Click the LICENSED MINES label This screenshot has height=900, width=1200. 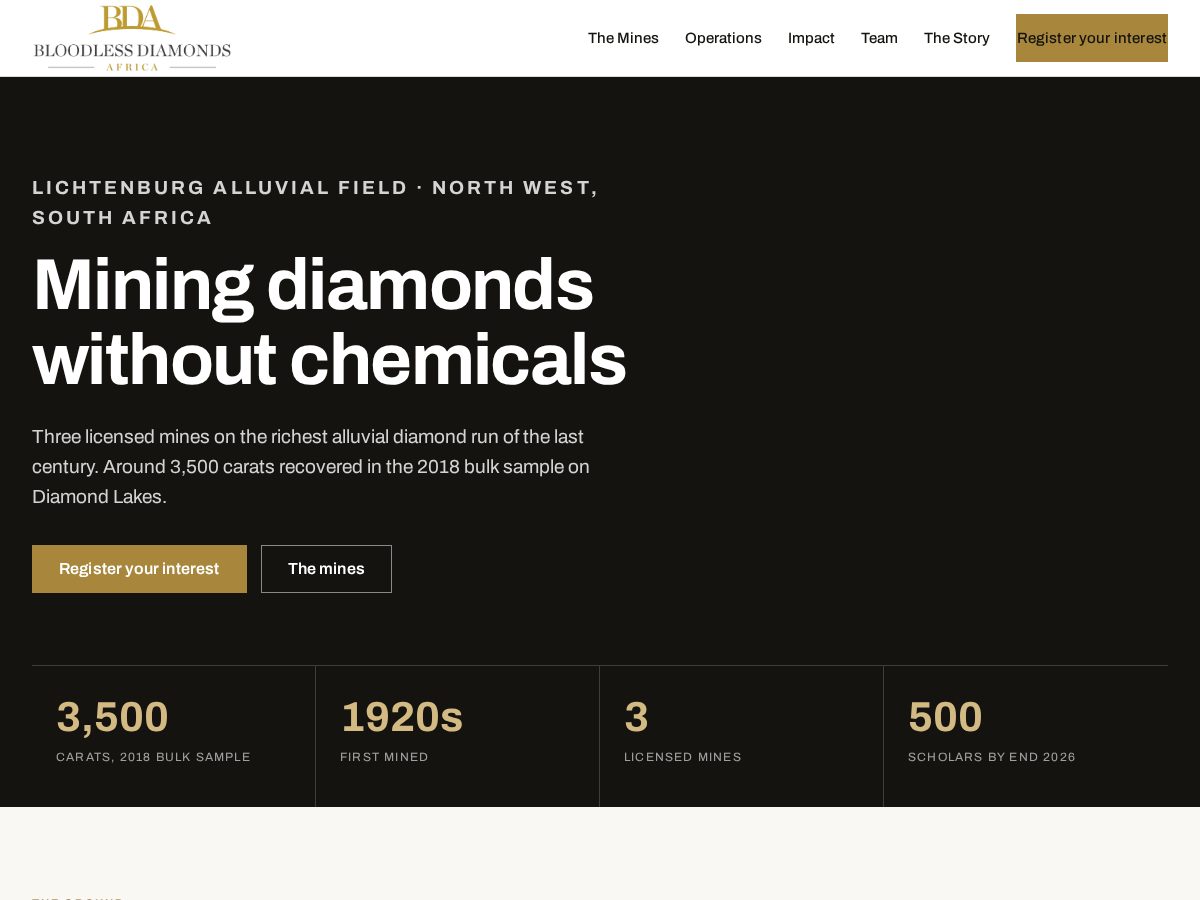pos(683,757)
